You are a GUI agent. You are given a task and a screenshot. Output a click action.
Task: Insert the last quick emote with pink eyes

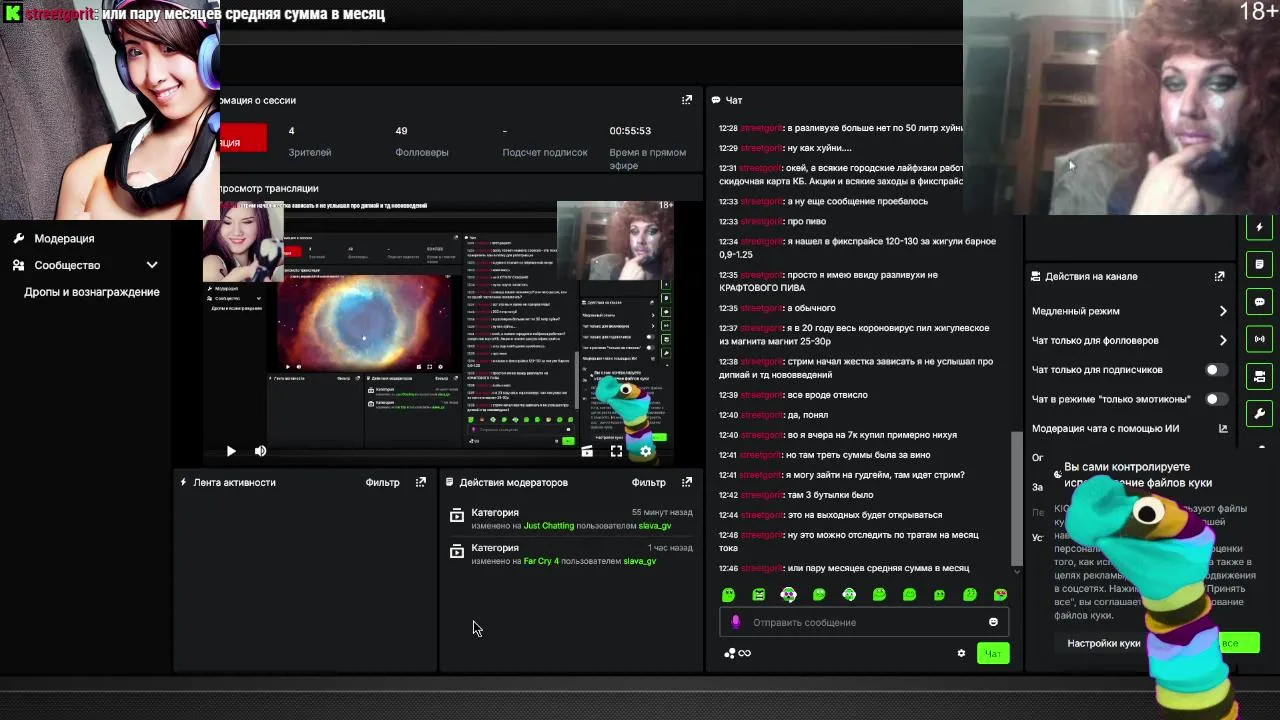pyautogui.click(x=1000, y=595)
